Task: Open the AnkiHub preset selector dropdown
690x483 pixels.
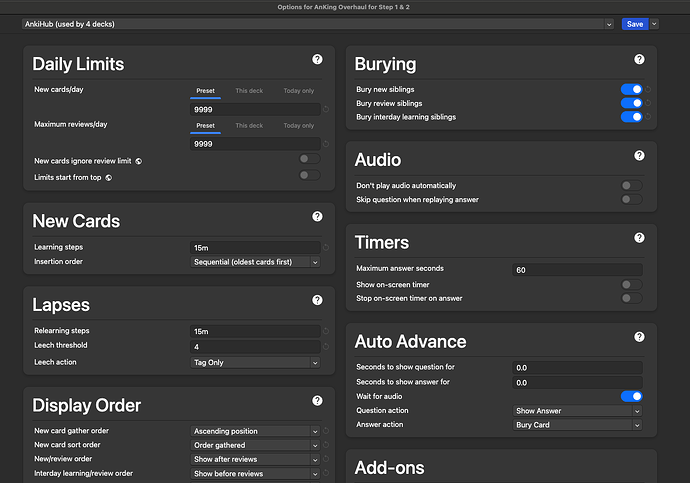Action: coord(318,24)
